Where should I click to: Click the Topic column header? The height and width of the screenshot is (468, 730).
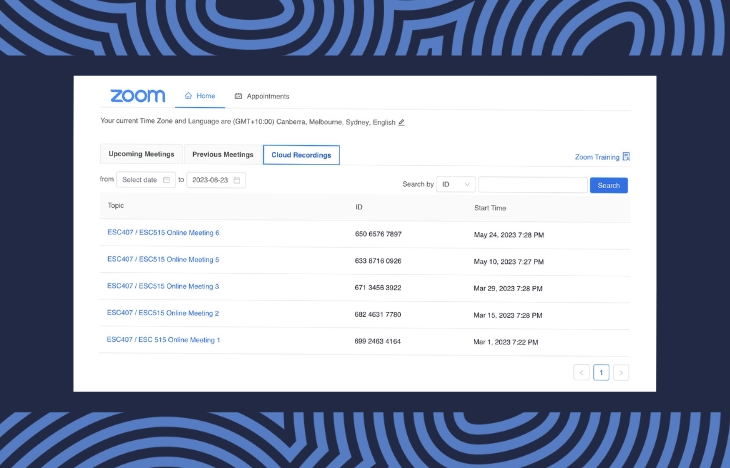(x=116, y=205)
